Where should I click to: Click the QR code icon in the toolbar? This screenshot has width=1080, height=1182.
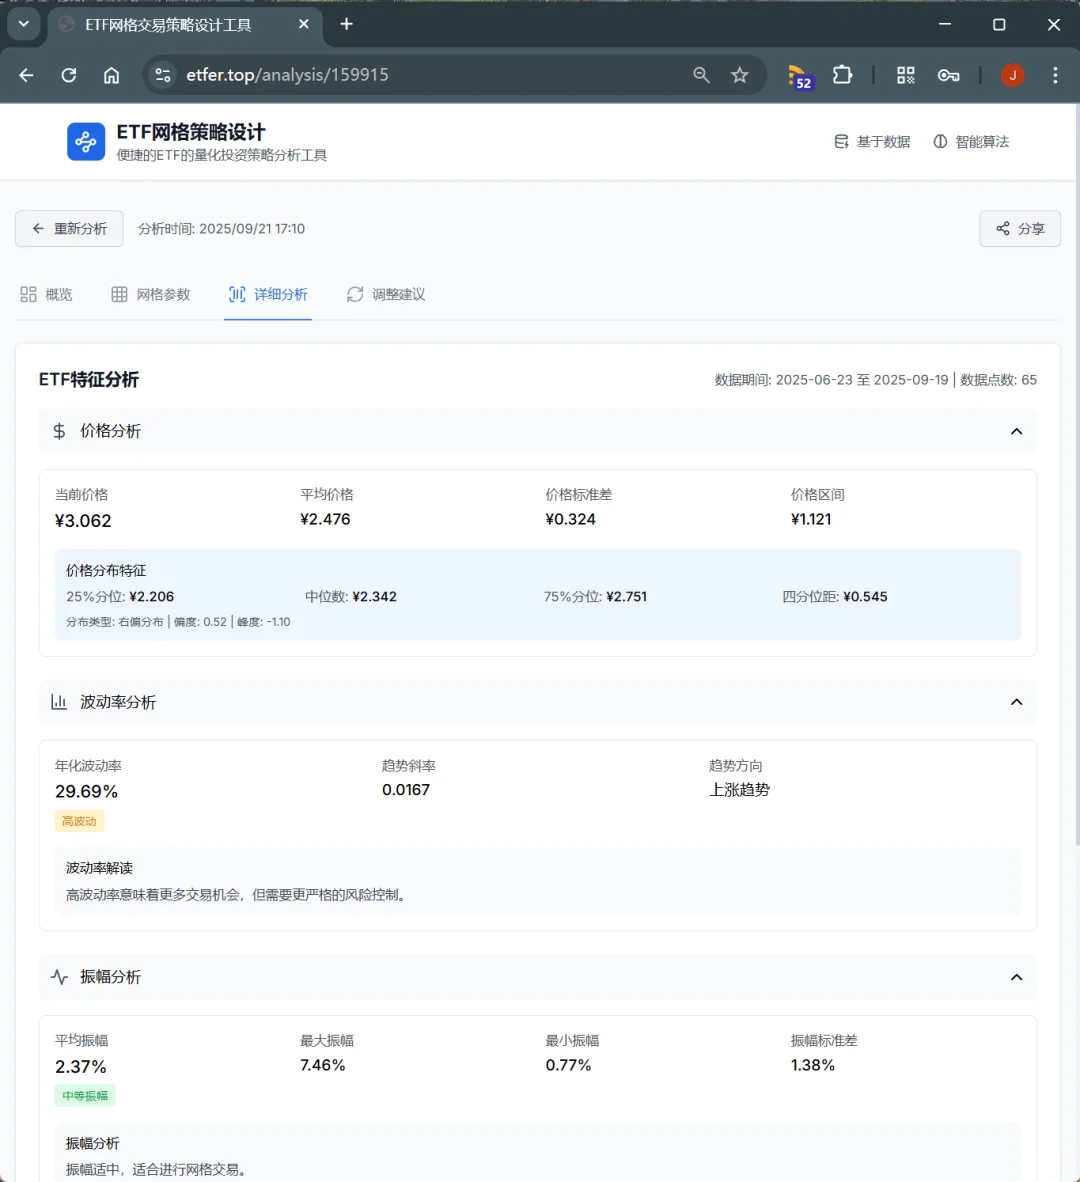905,75
